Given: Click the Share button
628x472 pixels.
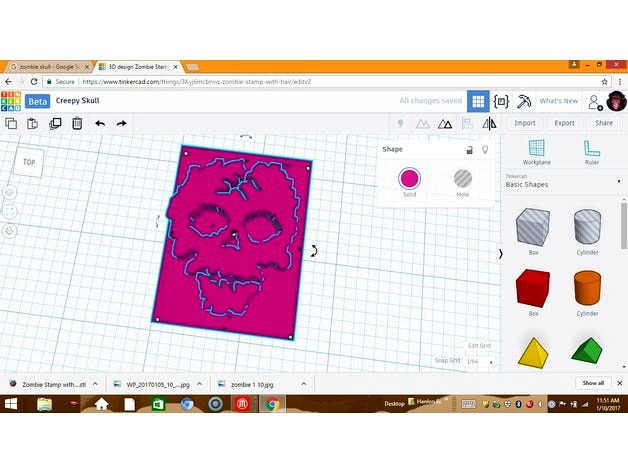Looking at the screenshot, I should point(604,123).
